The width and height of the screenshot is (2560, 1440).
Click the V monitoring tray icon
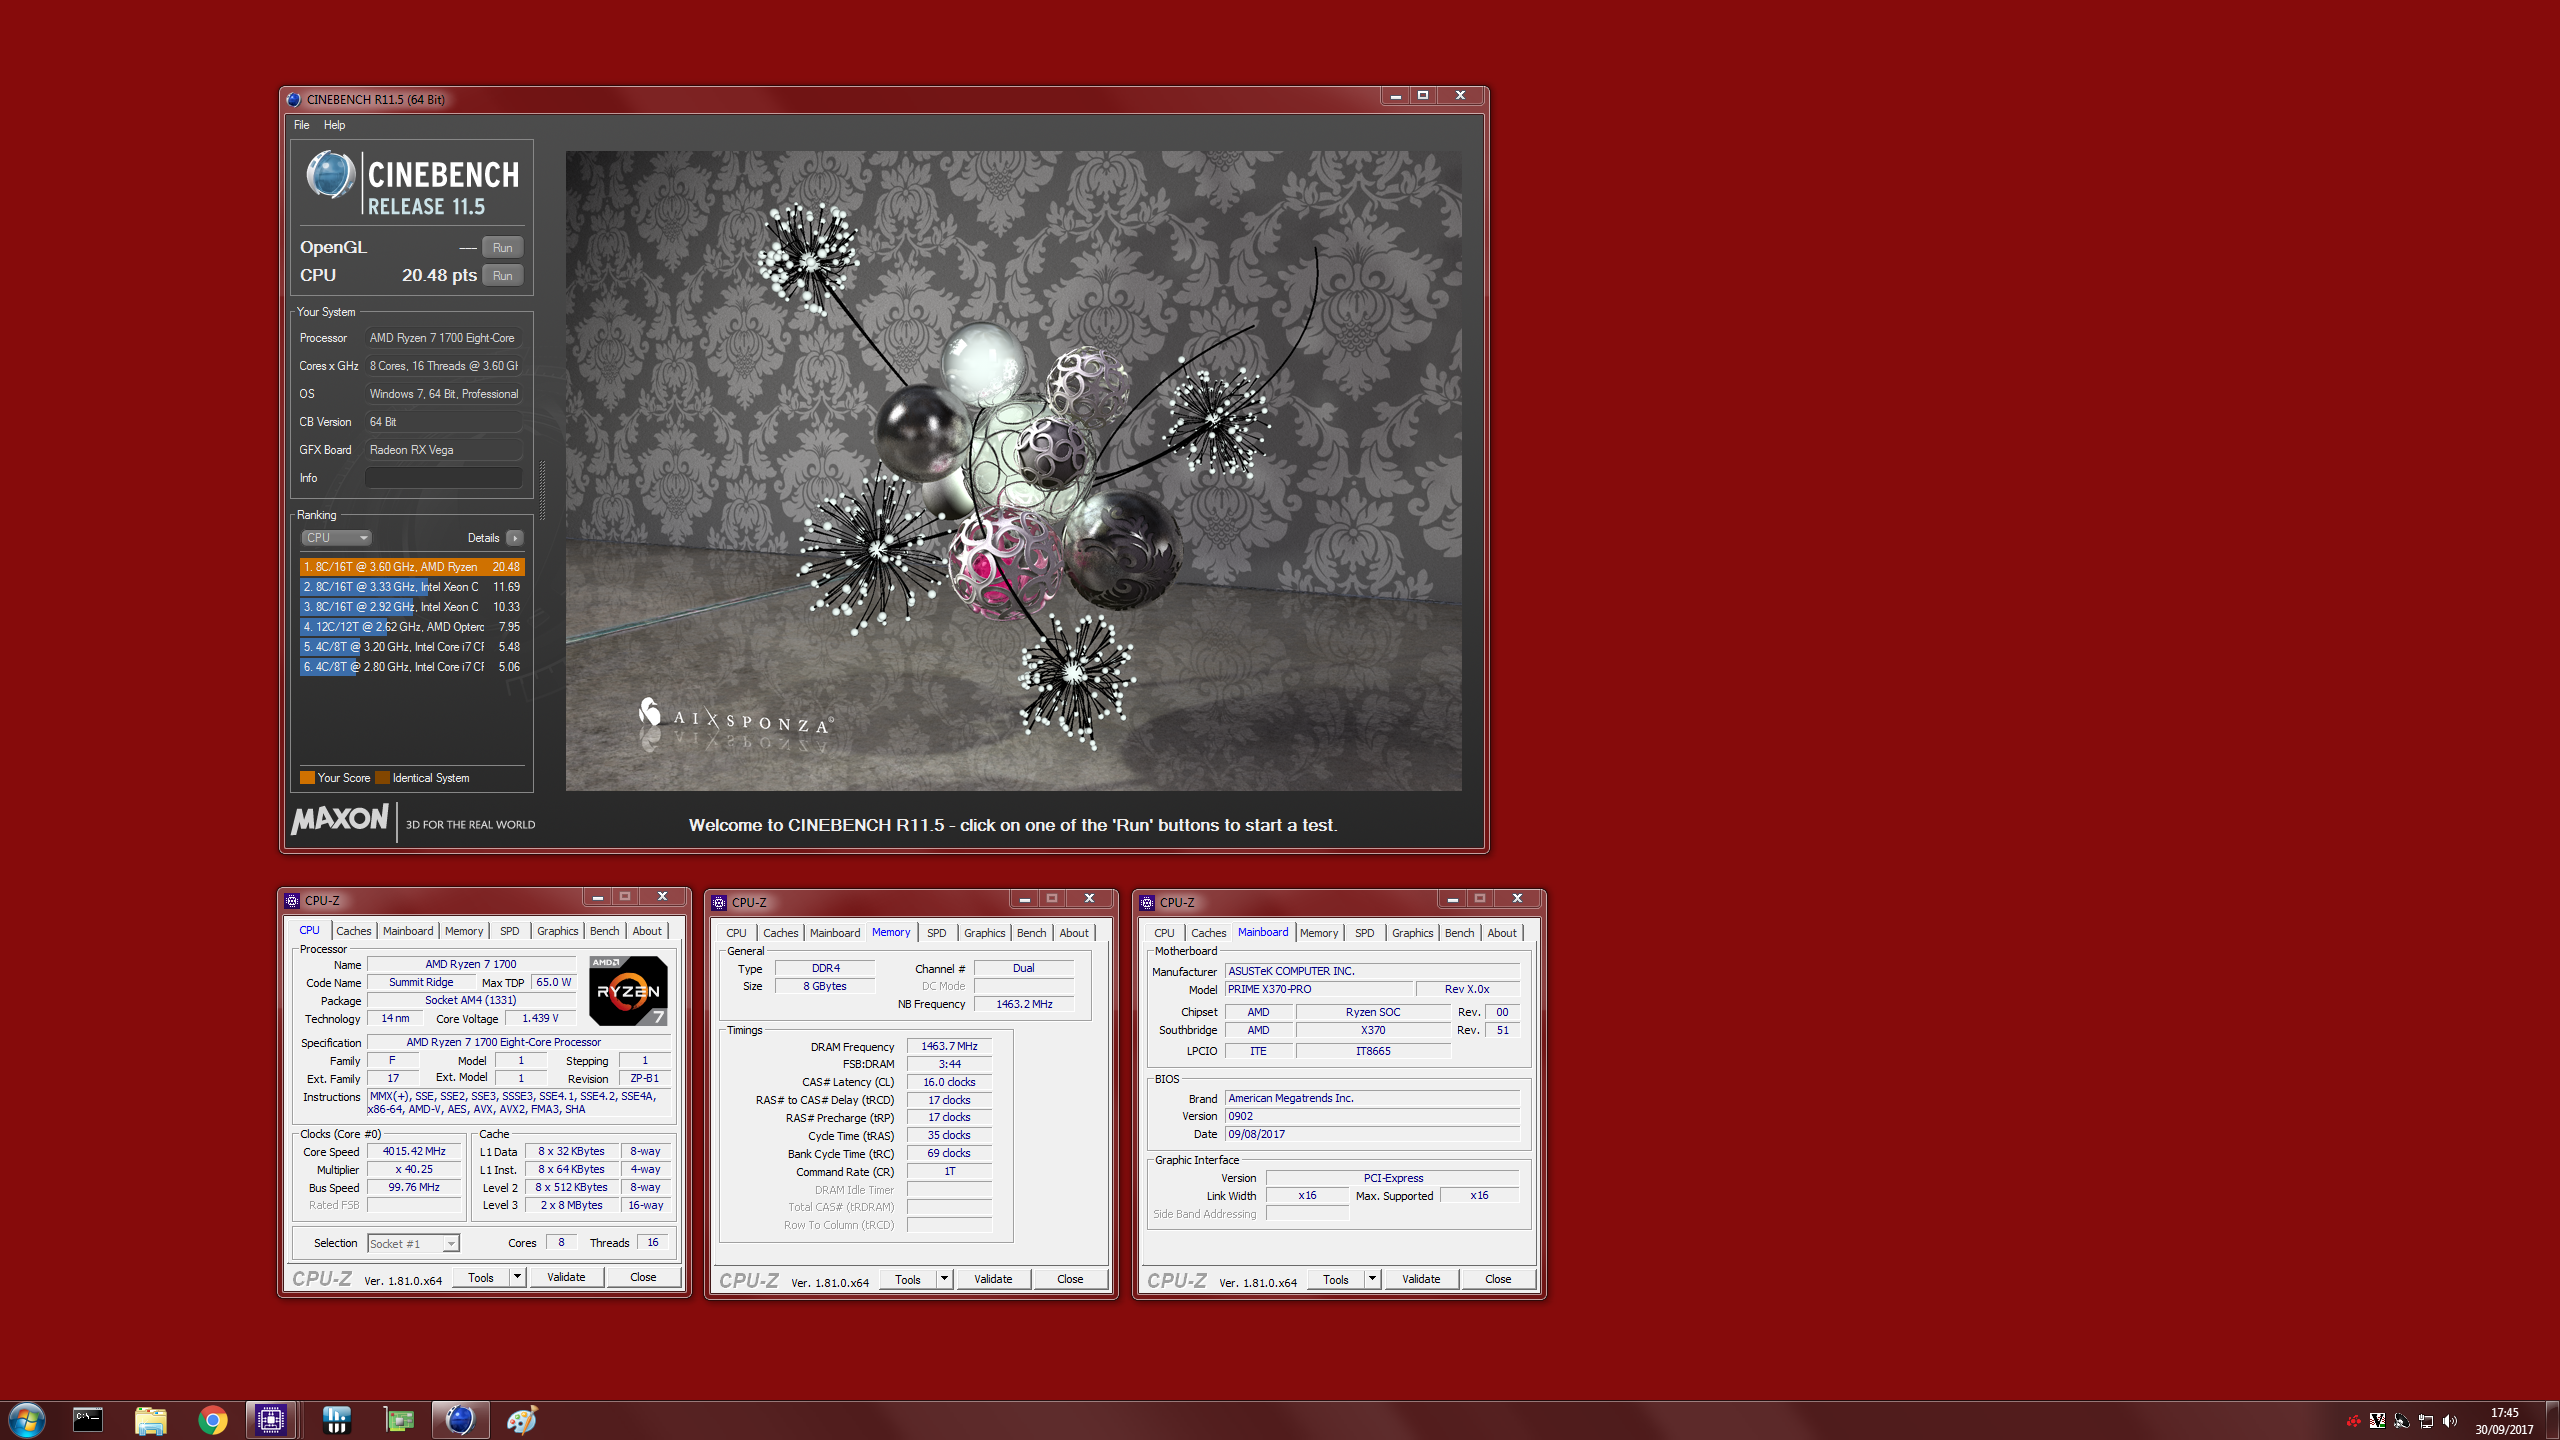tap(2378, 1421)
